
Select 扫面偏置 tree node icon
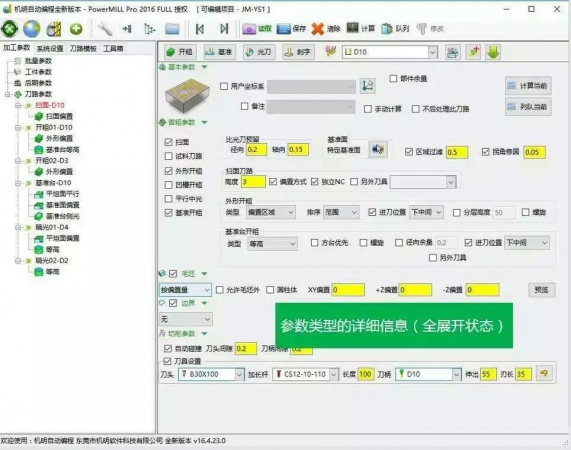(39, 117)
